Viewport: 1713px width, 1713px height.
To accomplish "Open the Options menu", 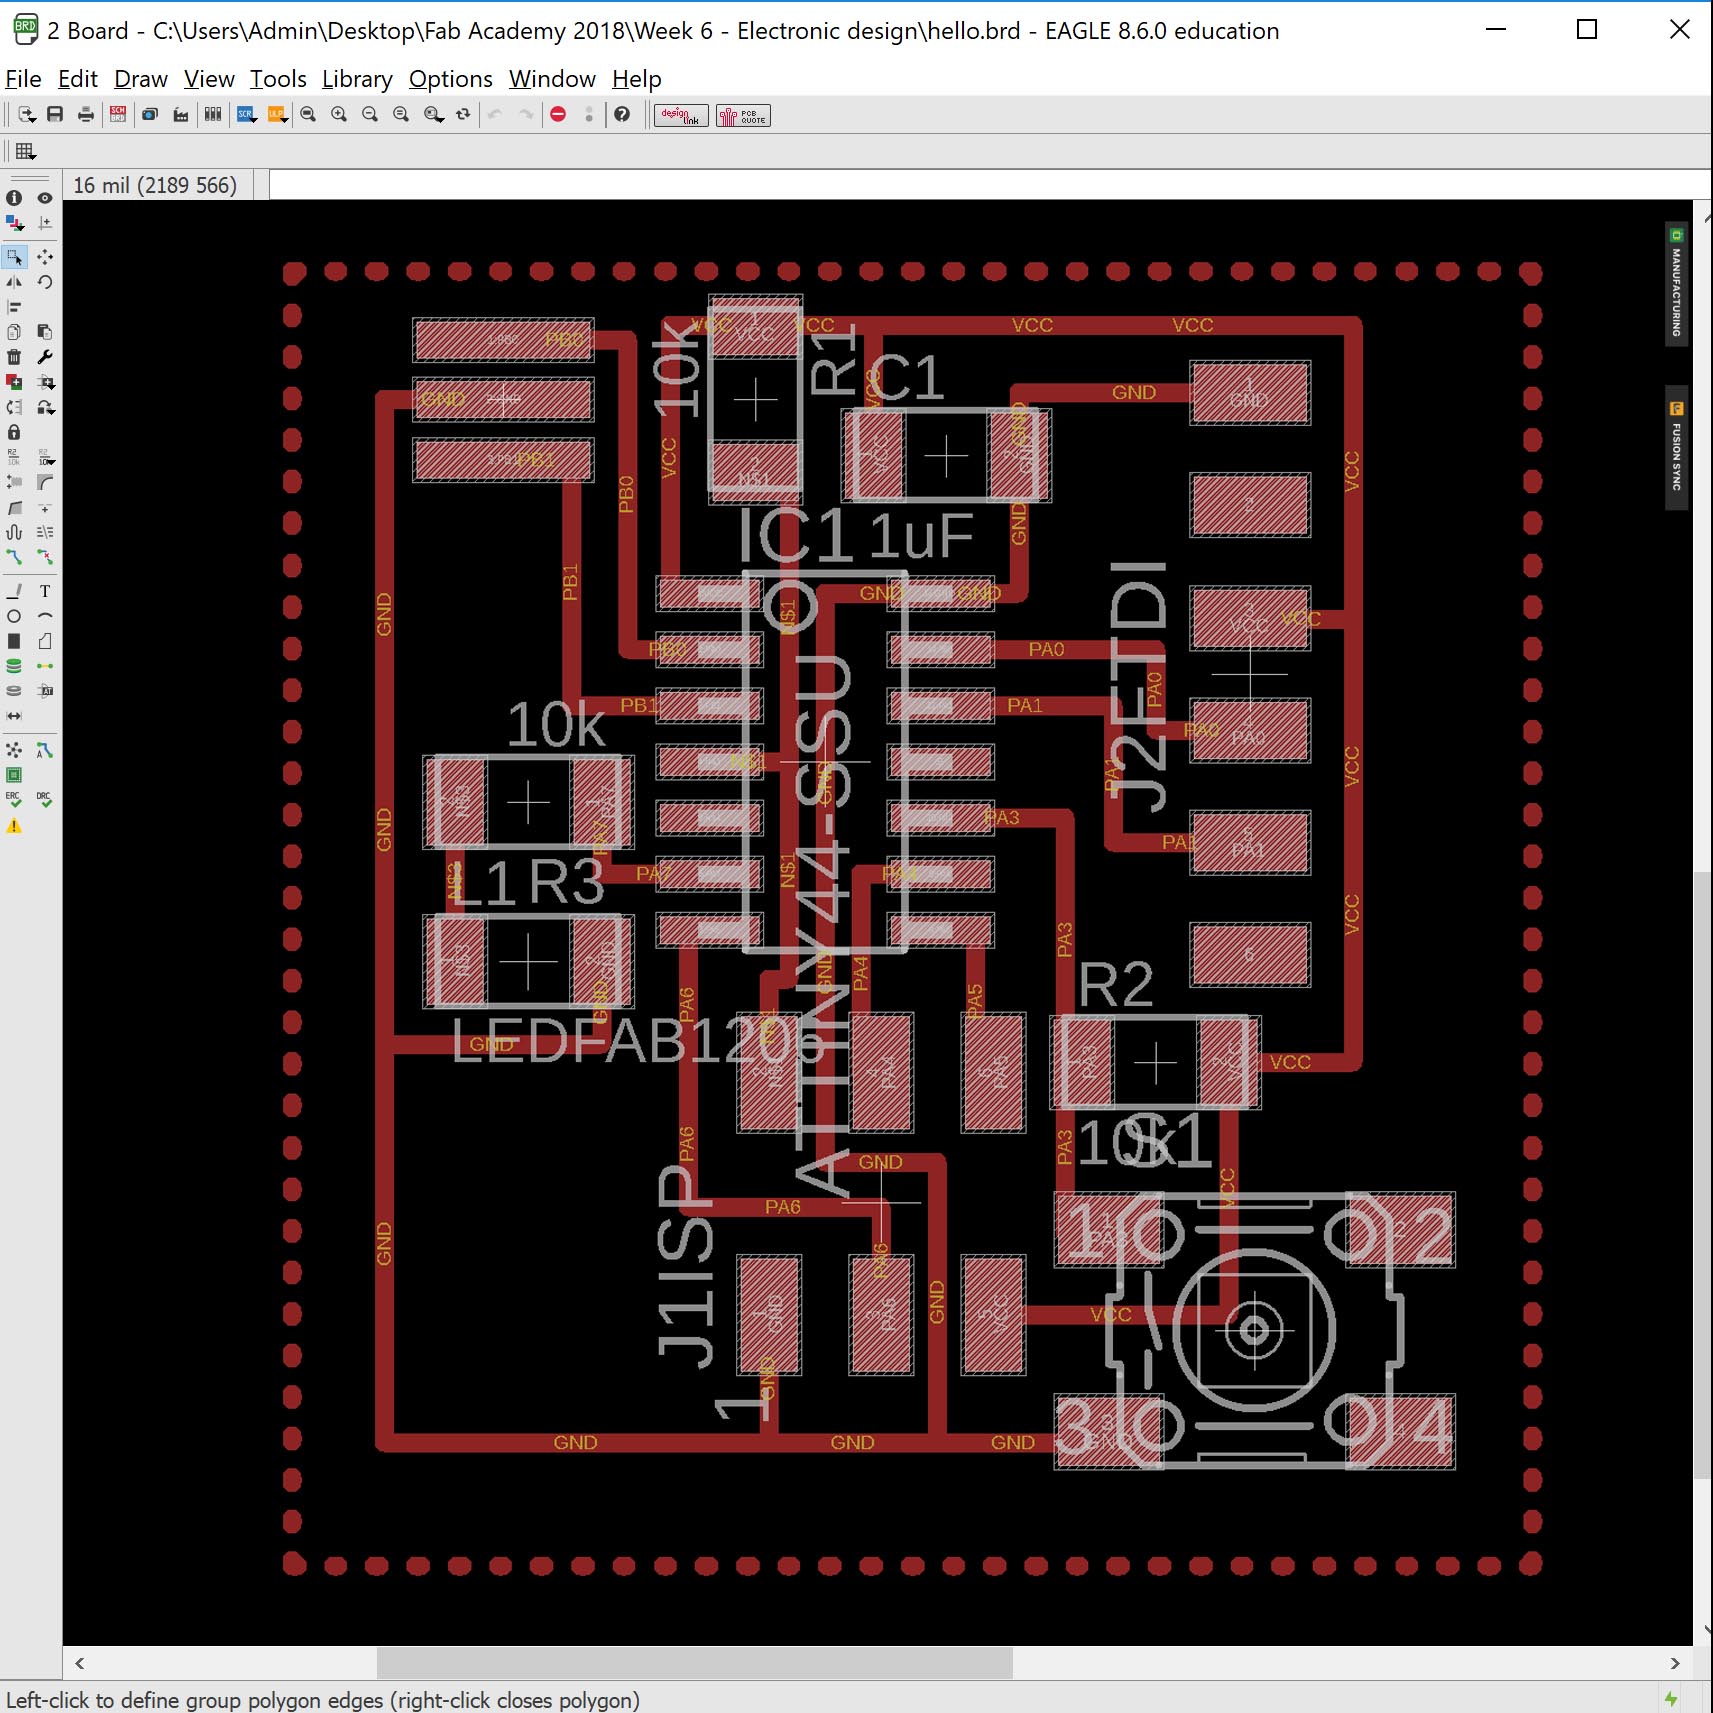I will tap(451, 79).
